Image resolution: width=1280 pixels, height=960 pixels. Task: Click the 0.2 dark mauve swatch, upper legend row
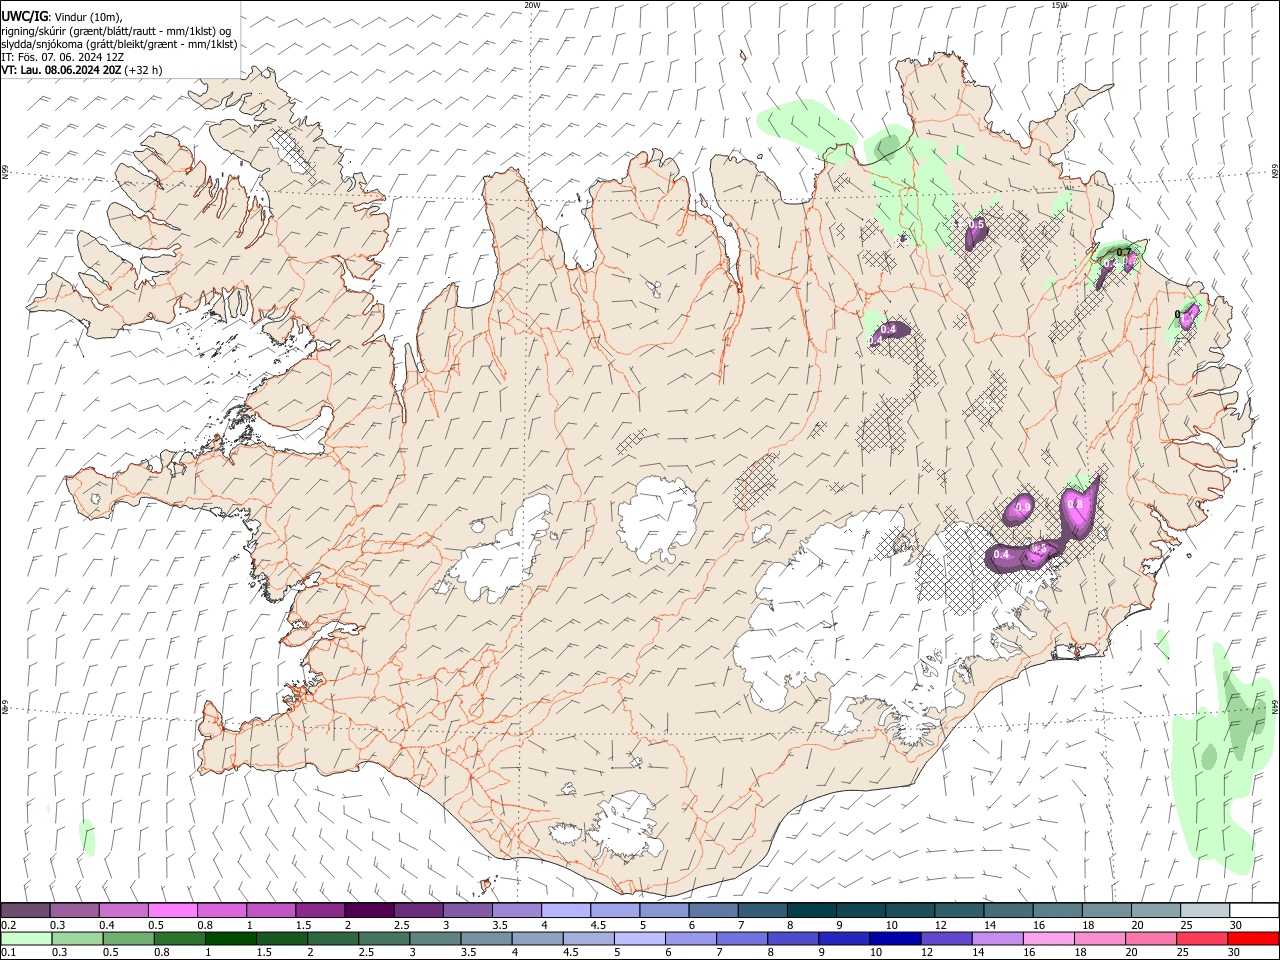25,910
